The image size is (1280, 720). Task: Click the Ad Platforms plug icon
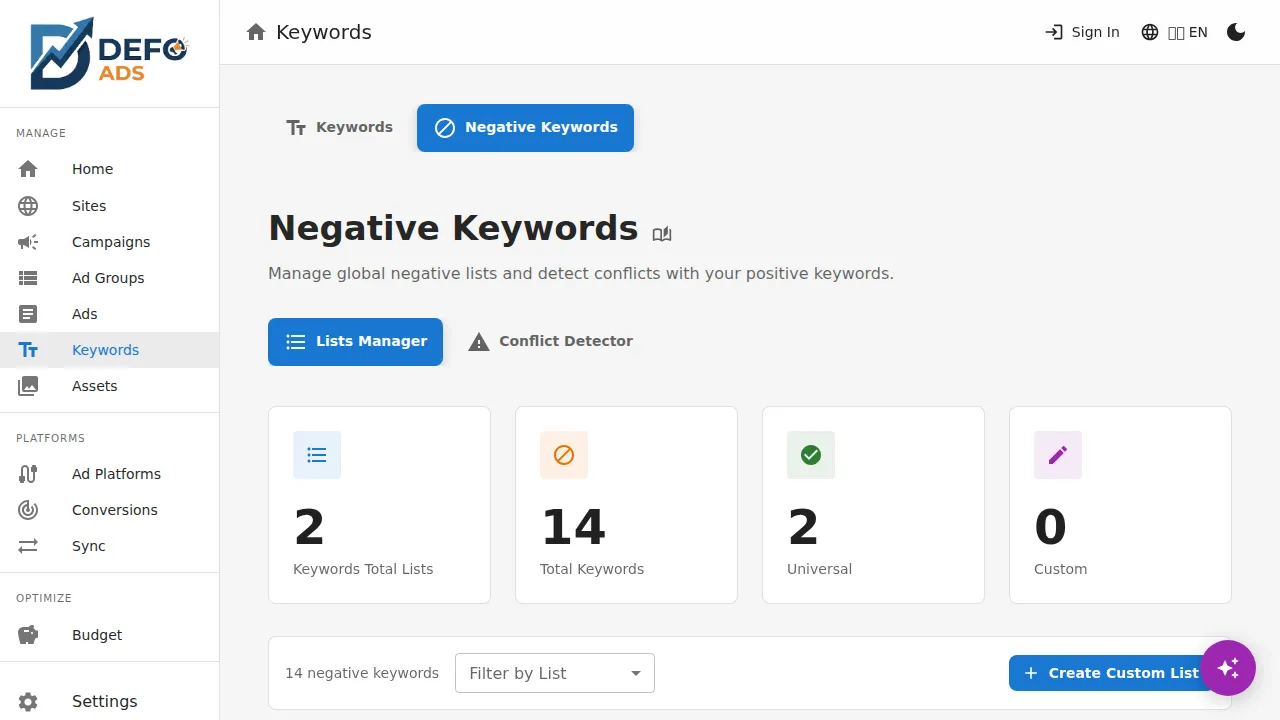(x=28, y=474)
